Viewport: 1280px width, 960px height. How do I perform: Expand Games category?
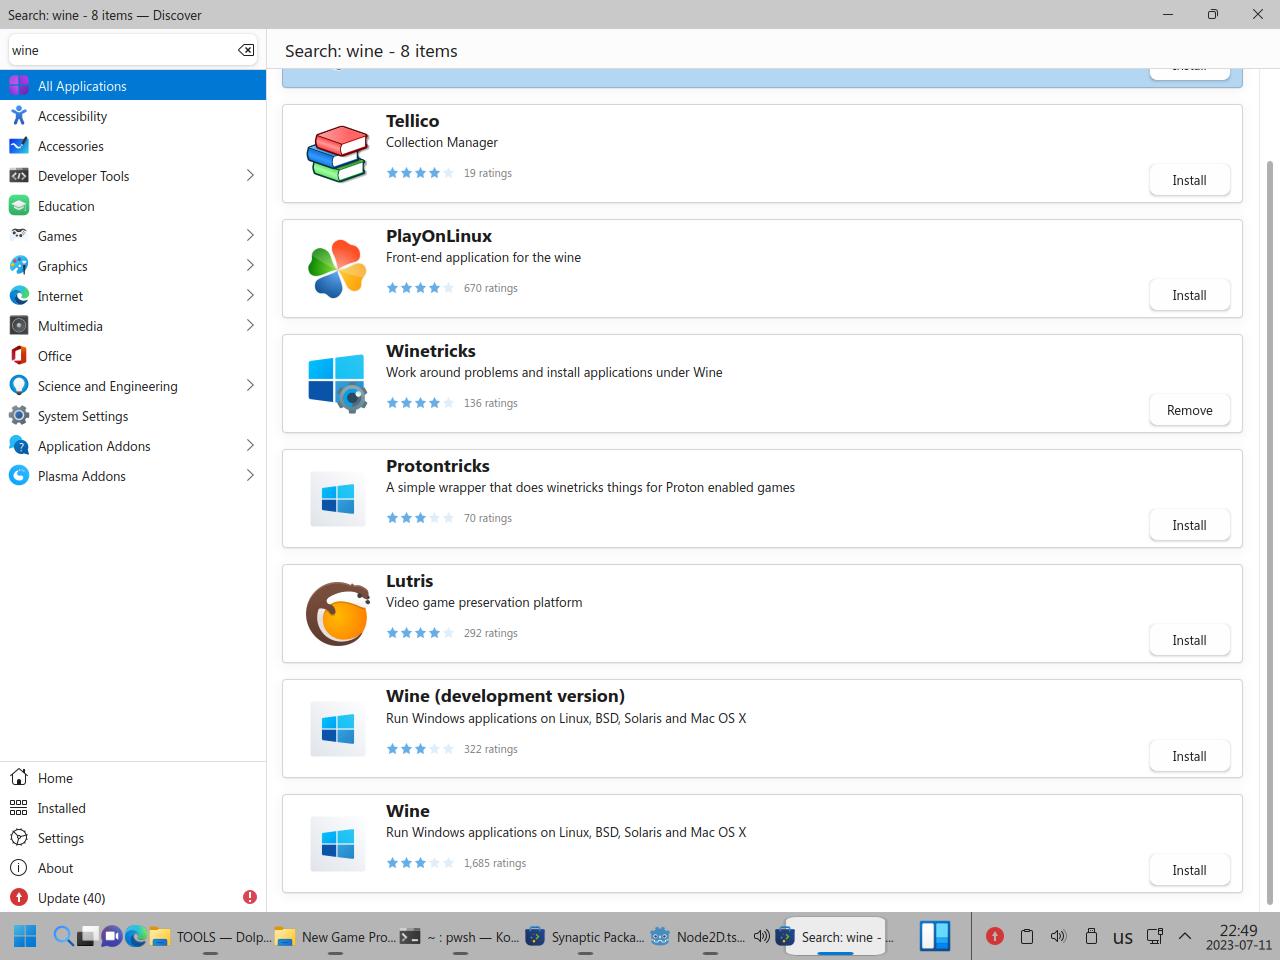250,236
